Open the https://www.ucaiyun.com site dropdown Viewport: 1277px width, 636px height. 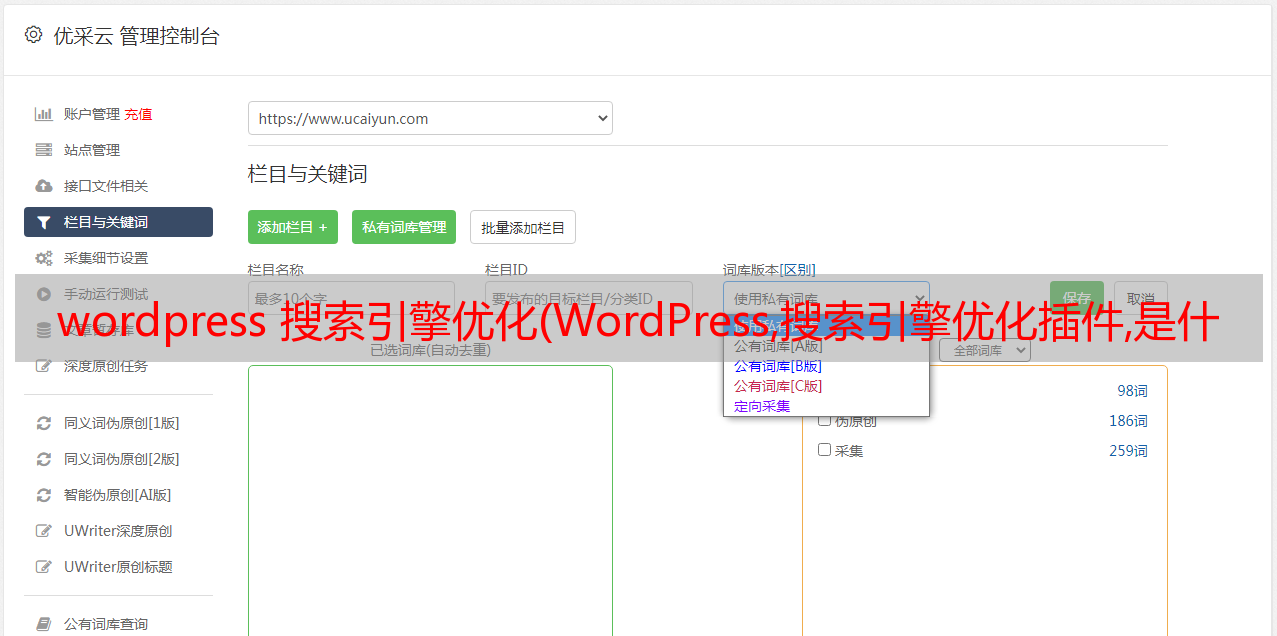point(430,118)
